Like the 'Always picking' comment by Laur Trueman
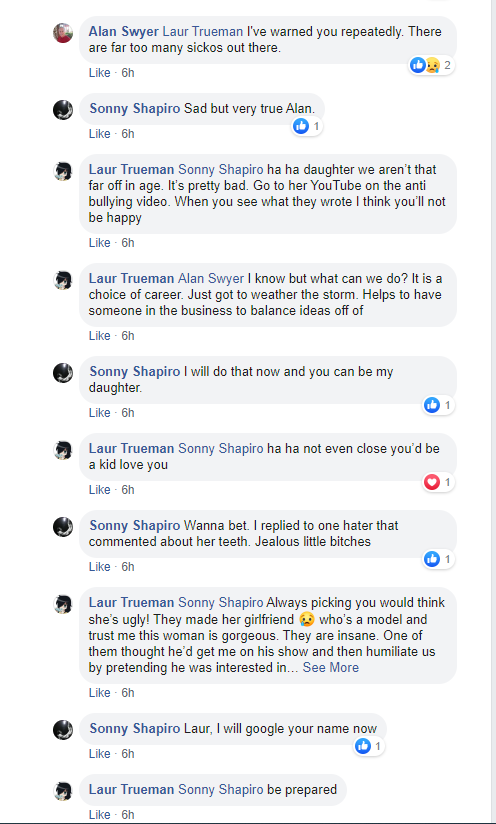This screenshot has height=824, width=496. 99,693
